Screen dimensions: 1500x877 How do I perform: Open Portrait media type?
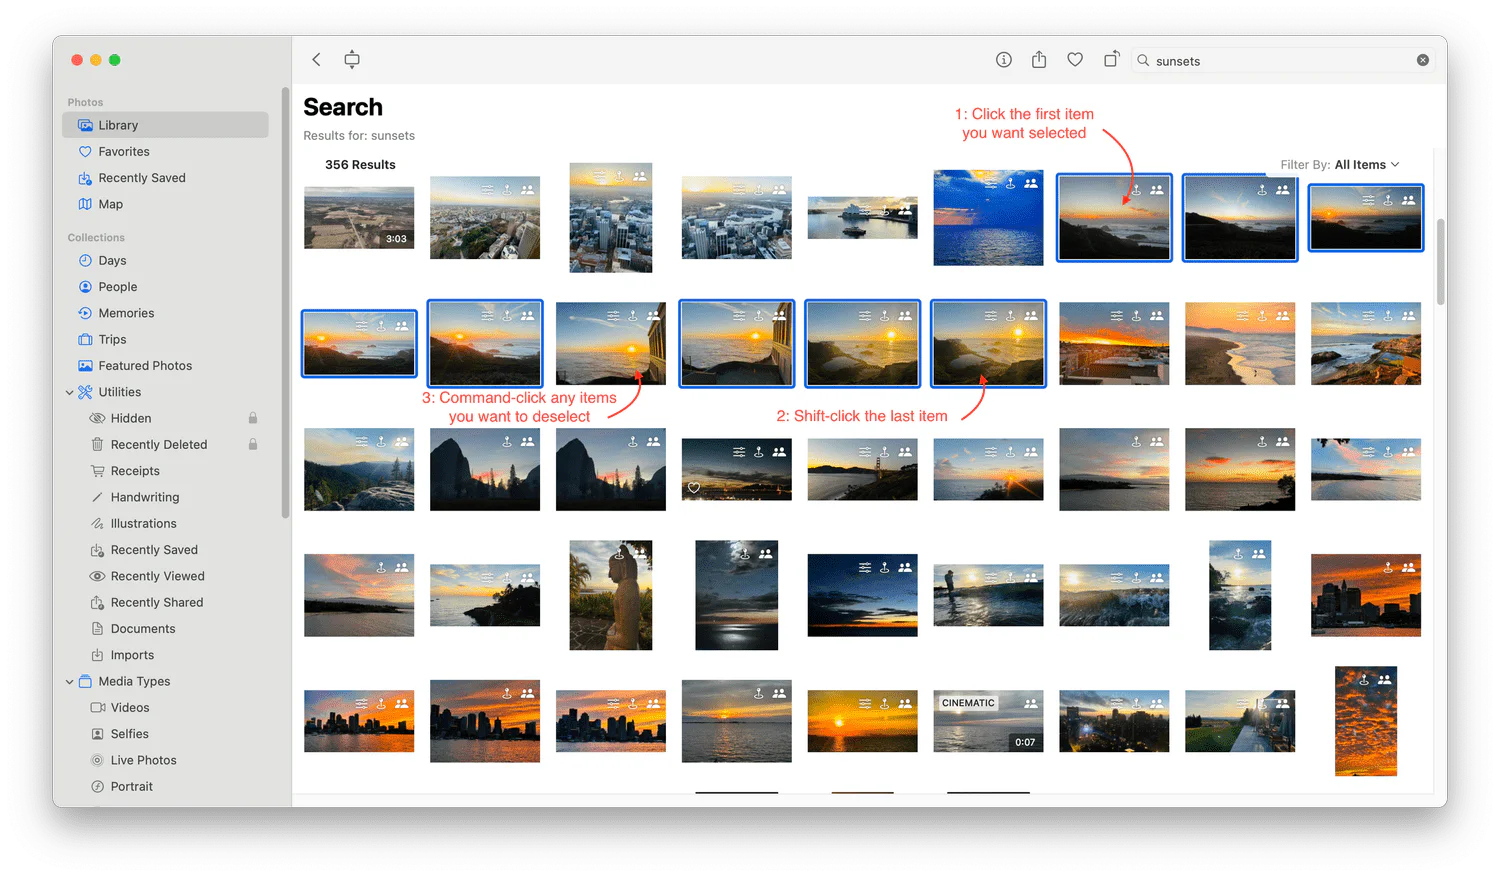[x=165, y=787]
